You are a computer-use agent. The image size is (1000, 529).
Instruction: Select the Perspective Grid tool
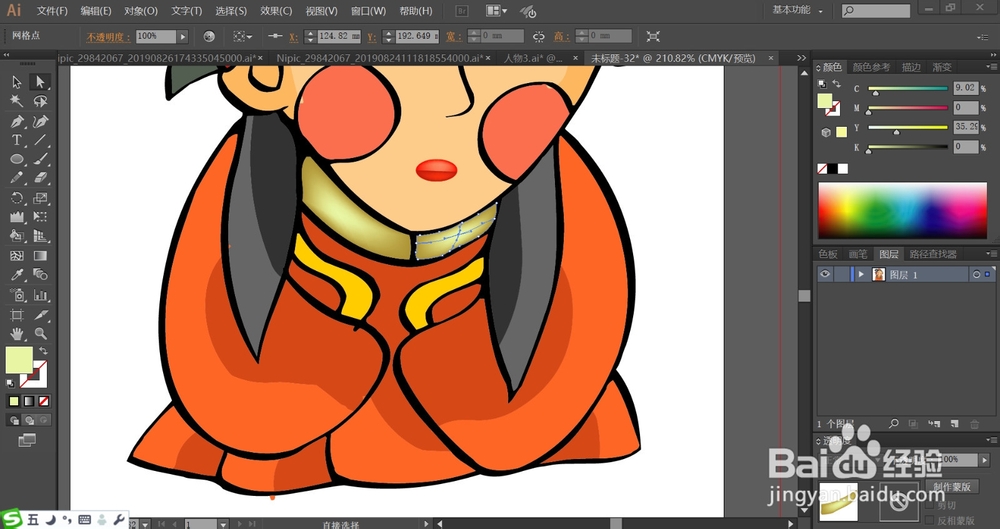coord(40,236)
